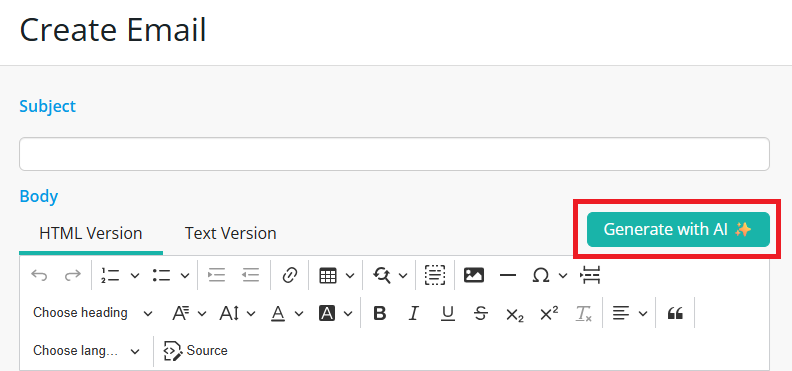The height and width of the screenshot is (371, 792).
Task: Click the remove formatting icon
Action: pyautogui.click(x=583, y=313)
